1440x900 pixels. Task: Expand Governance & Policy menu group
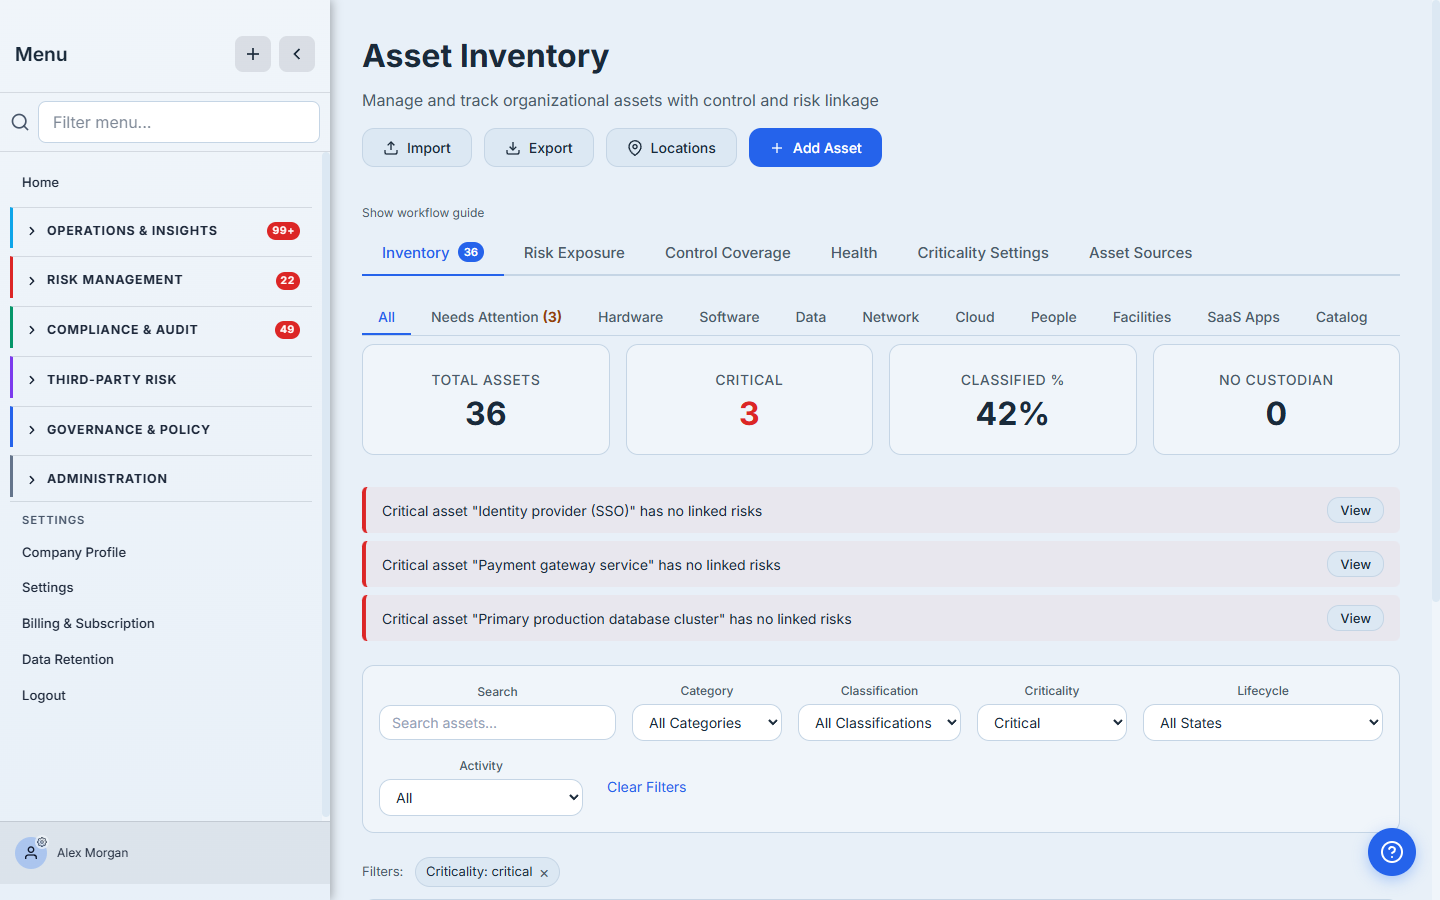click(161, 430)
